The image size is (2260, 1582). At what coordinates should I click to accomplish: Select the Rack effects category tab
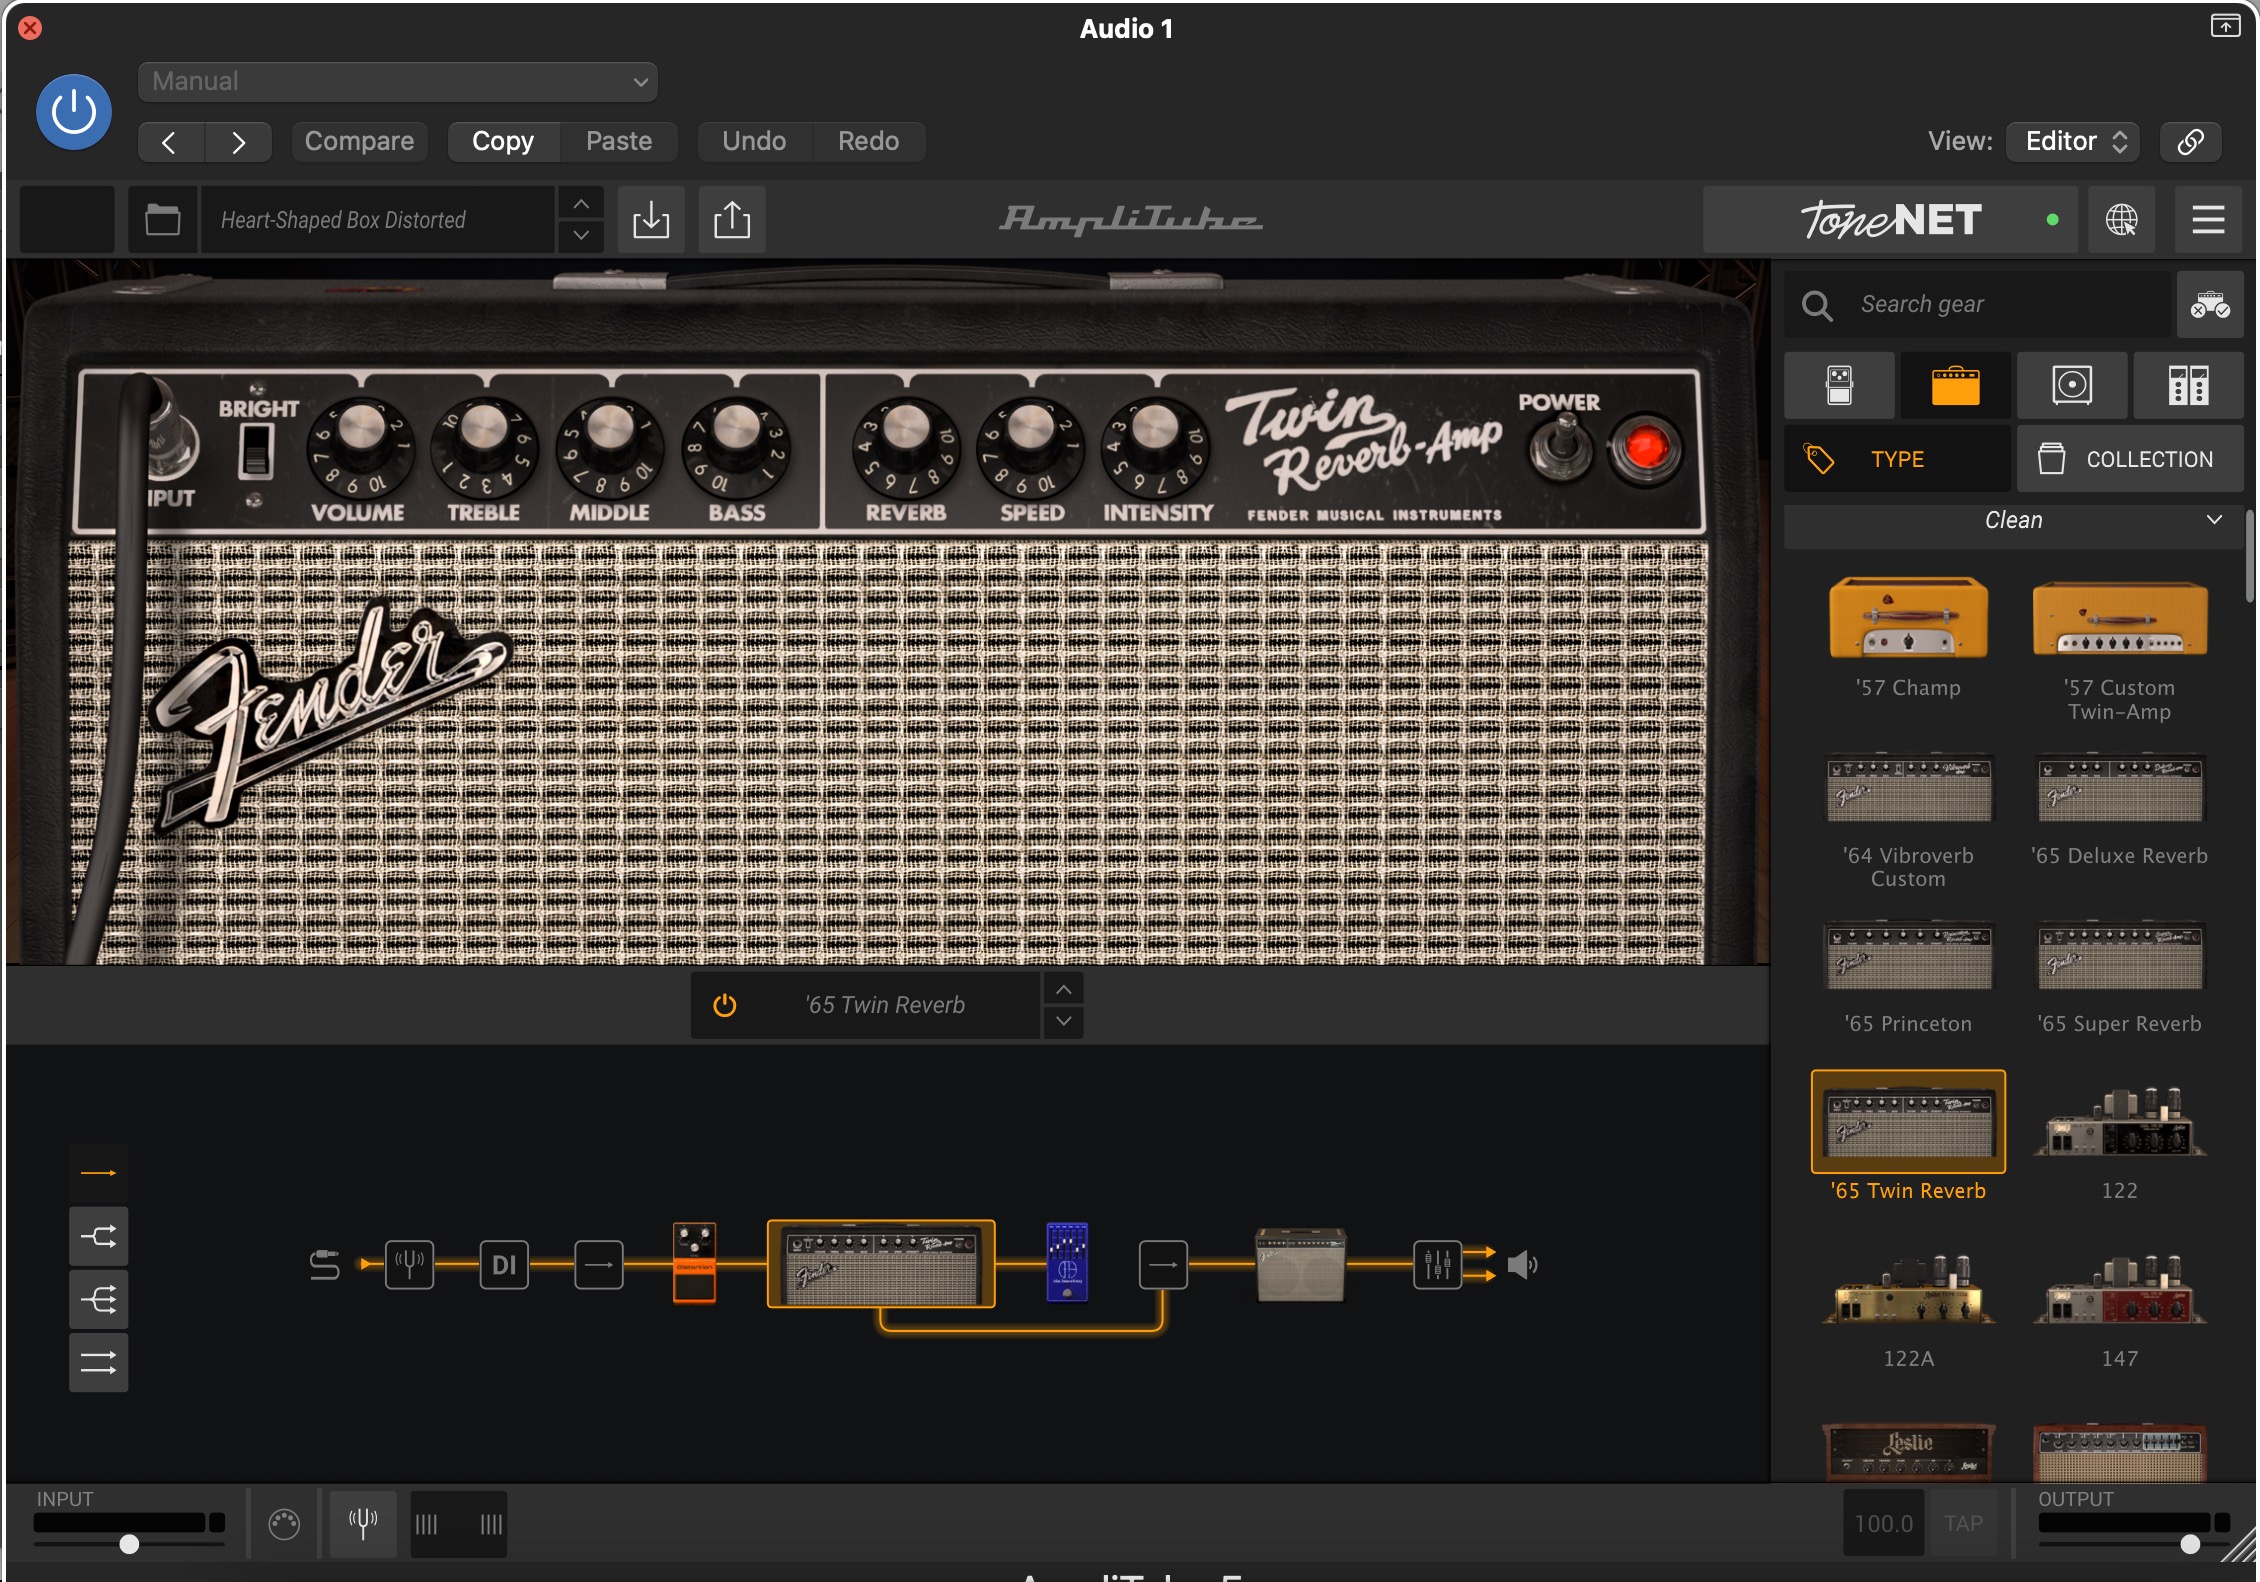tap(2188, 385)
